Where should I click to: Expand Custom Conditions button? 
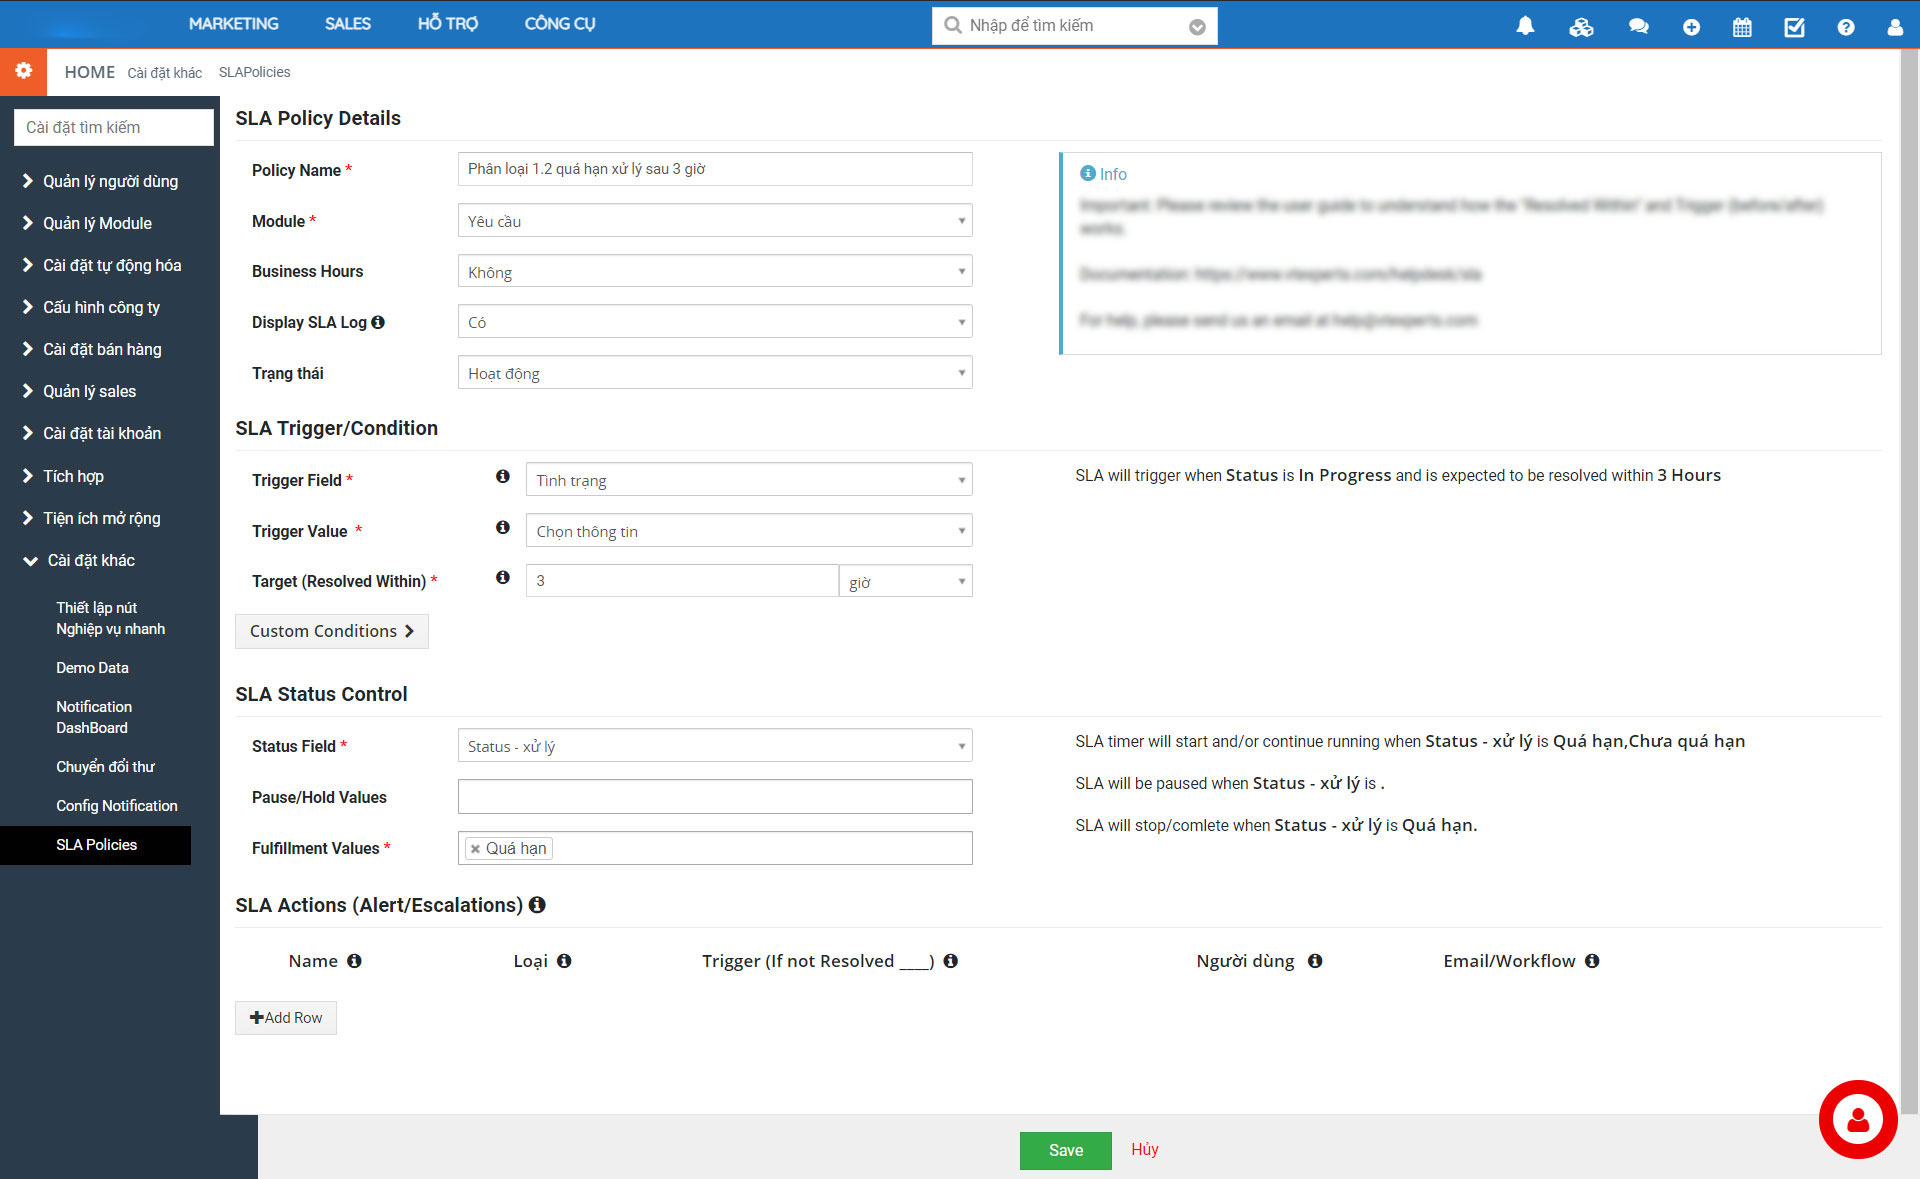(x=332, y=631)
